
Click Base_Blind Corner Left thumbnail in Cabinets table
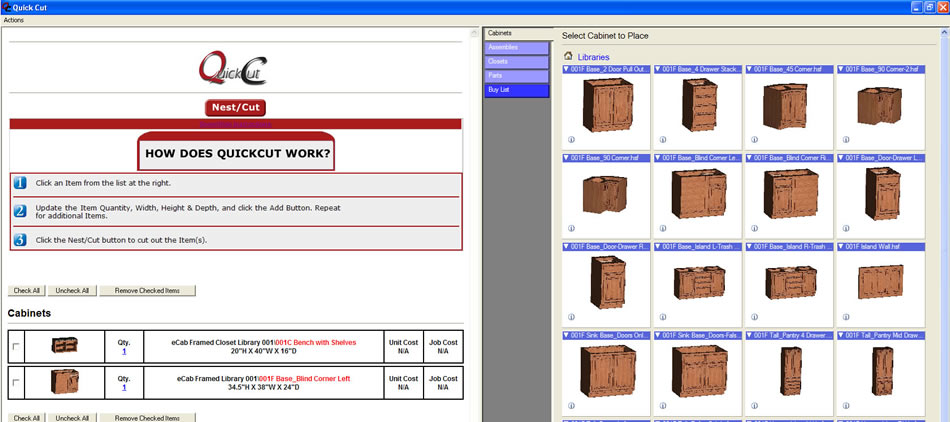coord(64,381)
